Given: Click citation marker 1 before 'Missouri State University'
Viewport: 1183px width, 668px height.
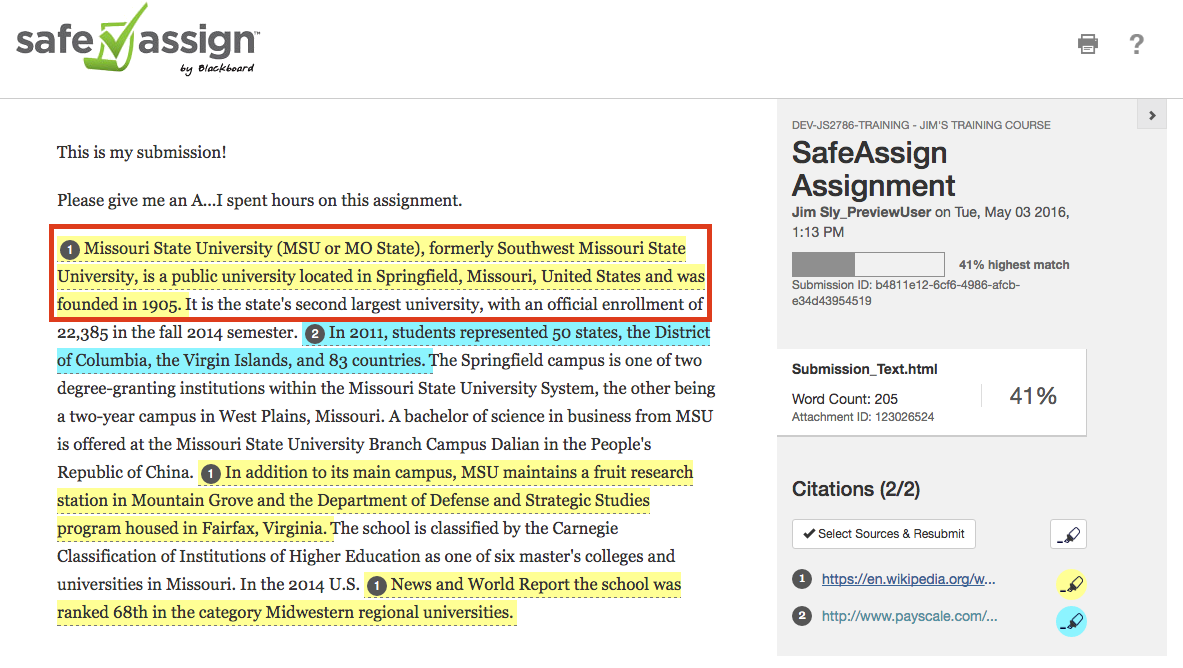Looking at the screenshot, I should (69, 249).
